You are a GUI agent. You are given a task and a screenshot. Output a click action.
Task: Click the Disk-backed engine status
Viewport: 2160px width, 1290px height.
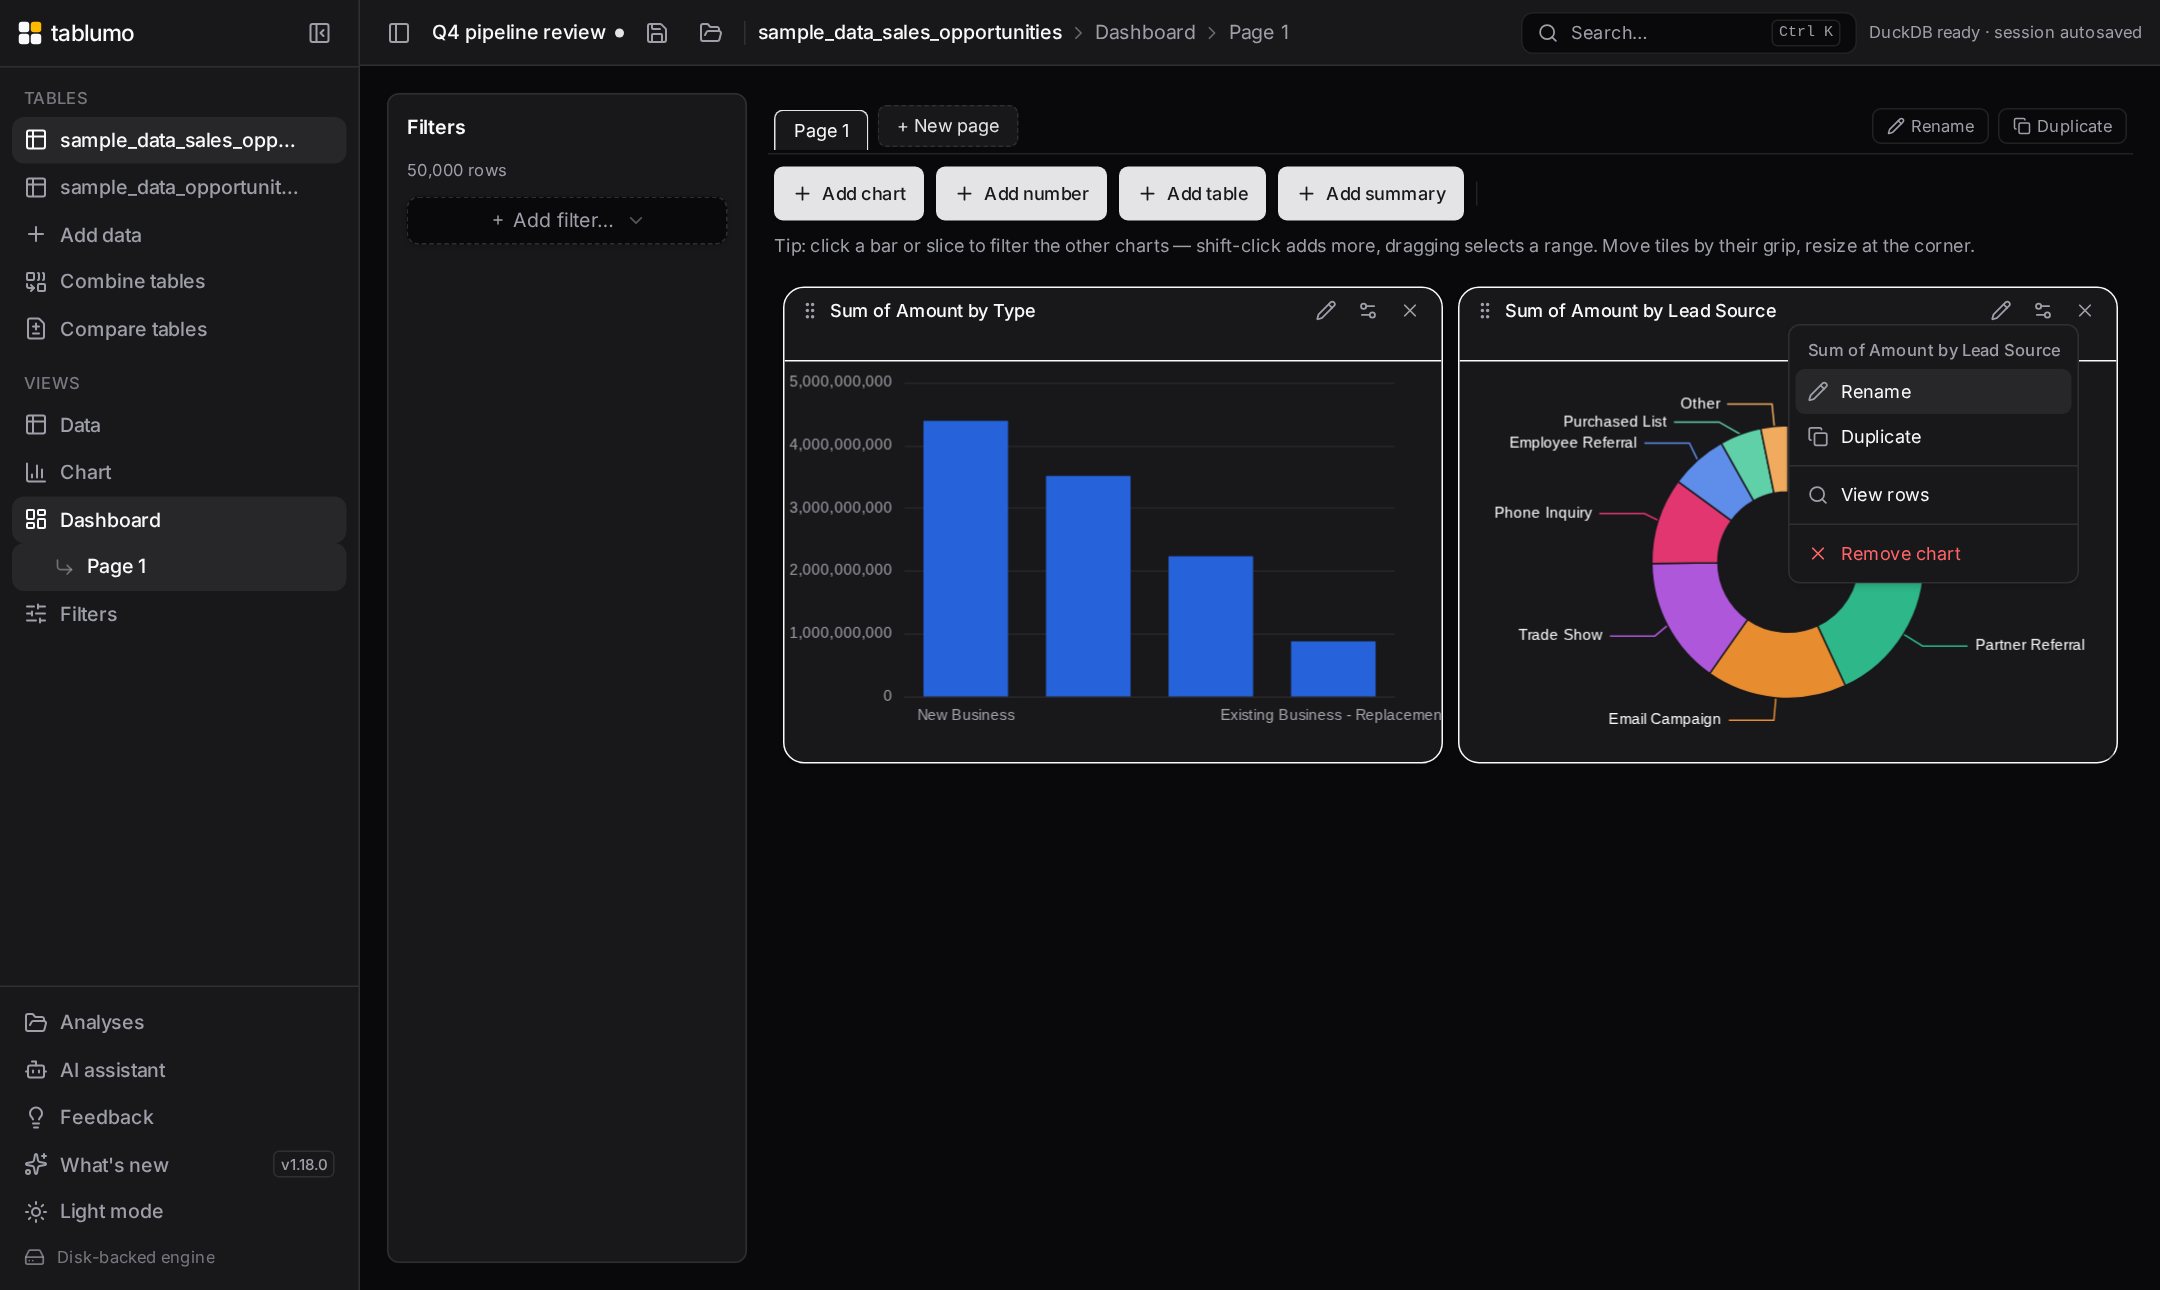coord(120,1257)
